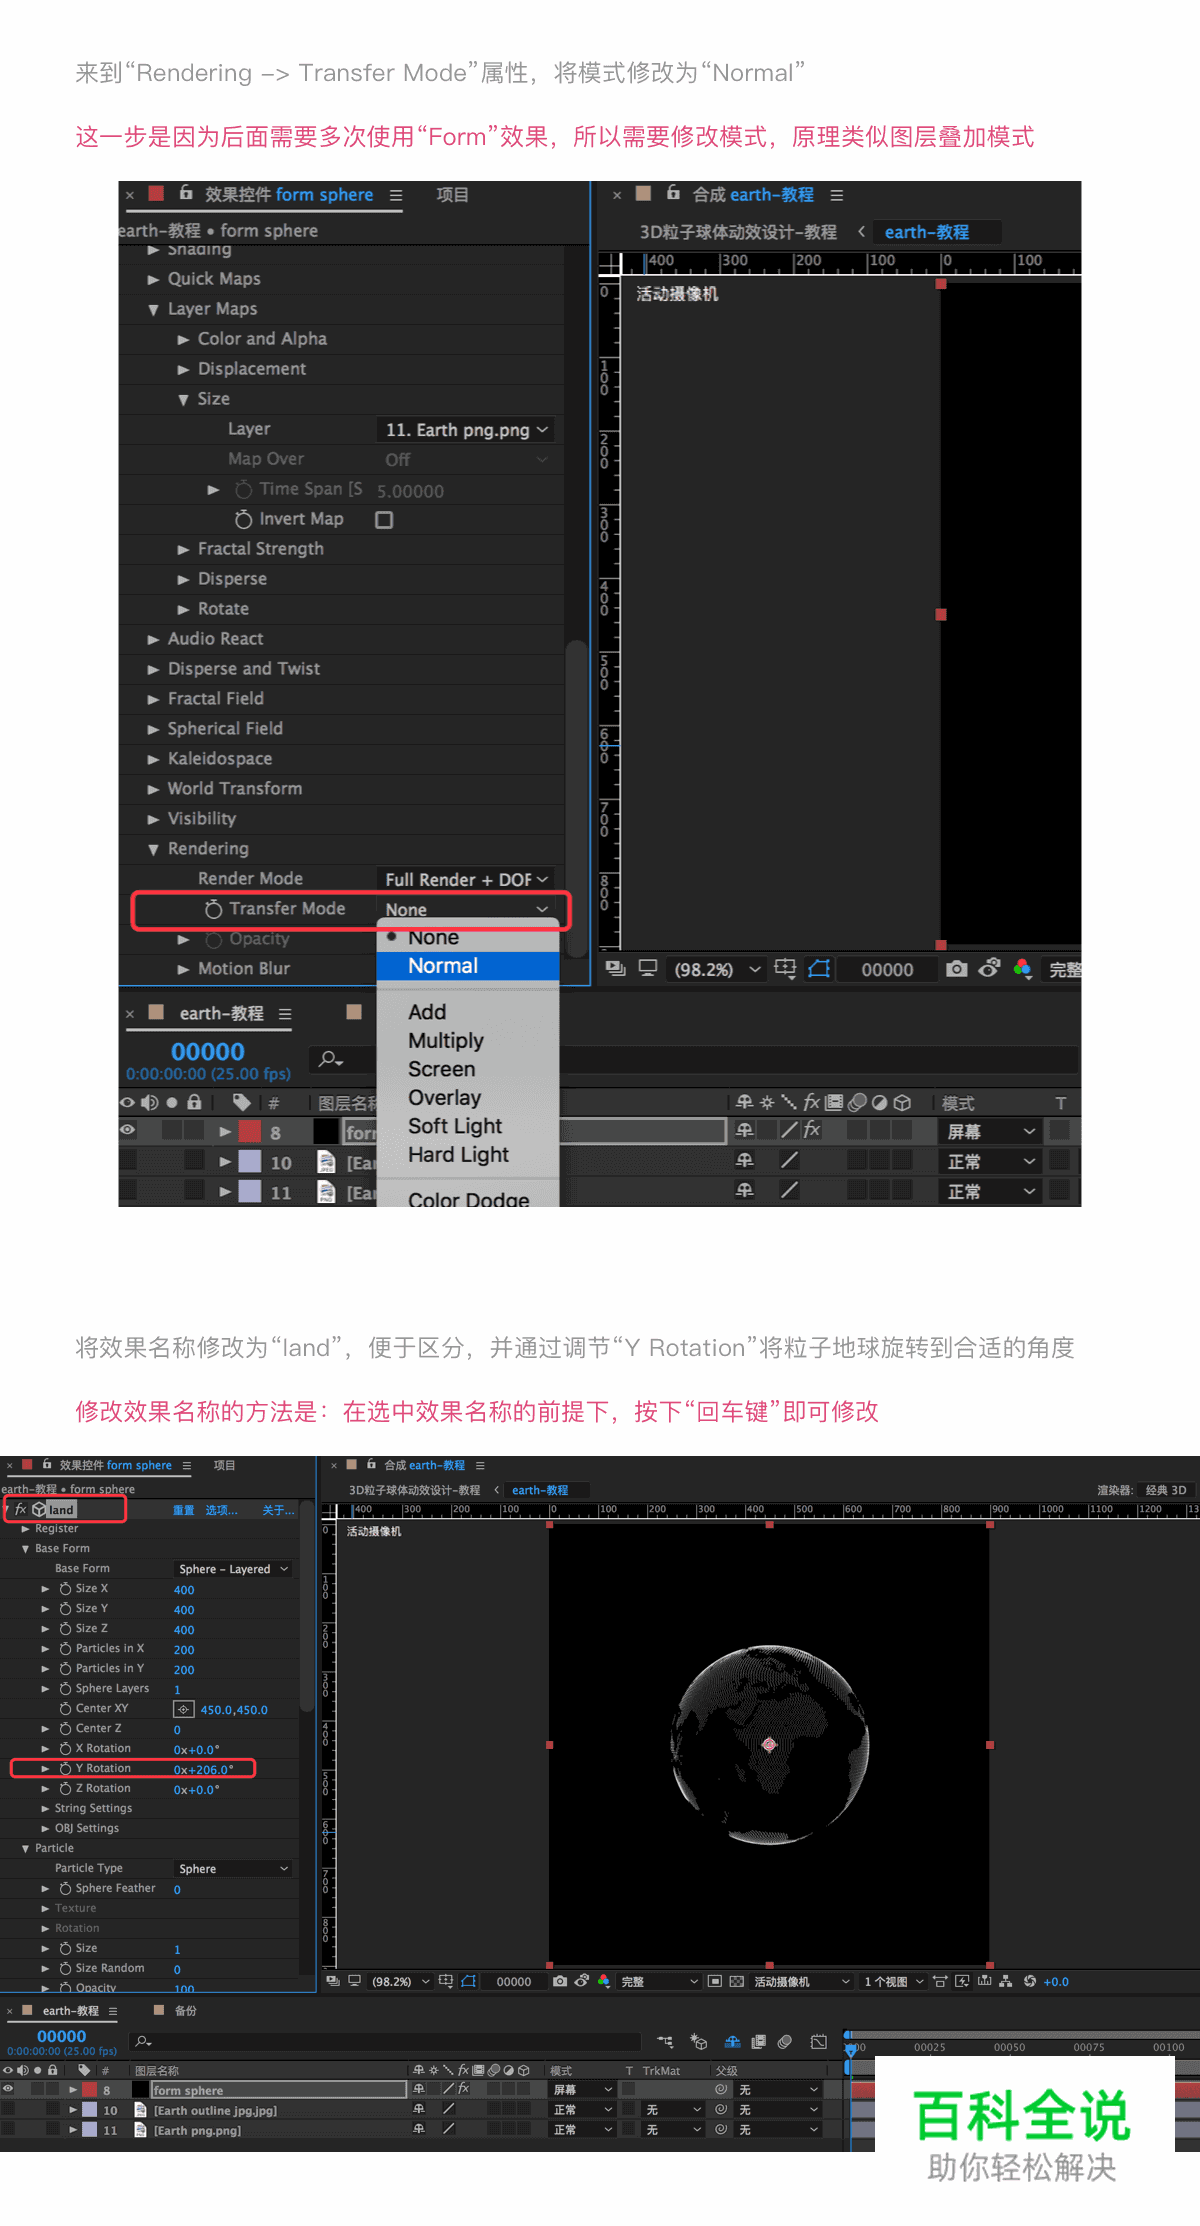The image size is (1200, 2226).
Task: Expand the Quick Maps group
Action: pyautogui.click(x=153, y=280)
